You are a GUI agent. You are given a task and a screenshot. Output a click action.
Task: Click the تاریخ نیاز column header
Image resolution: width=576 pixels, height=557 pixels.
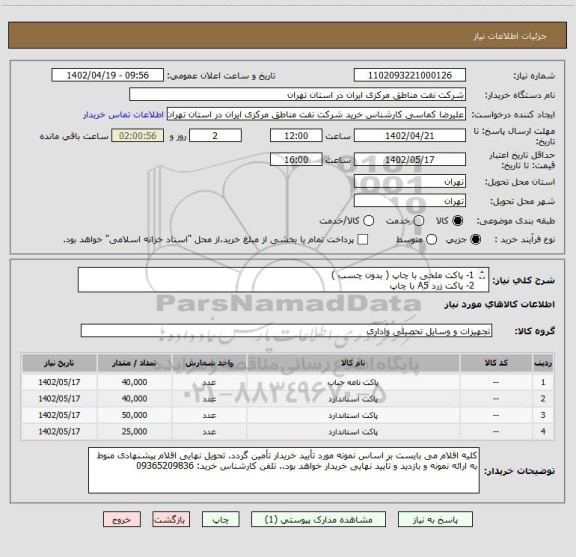pos(59,363)
